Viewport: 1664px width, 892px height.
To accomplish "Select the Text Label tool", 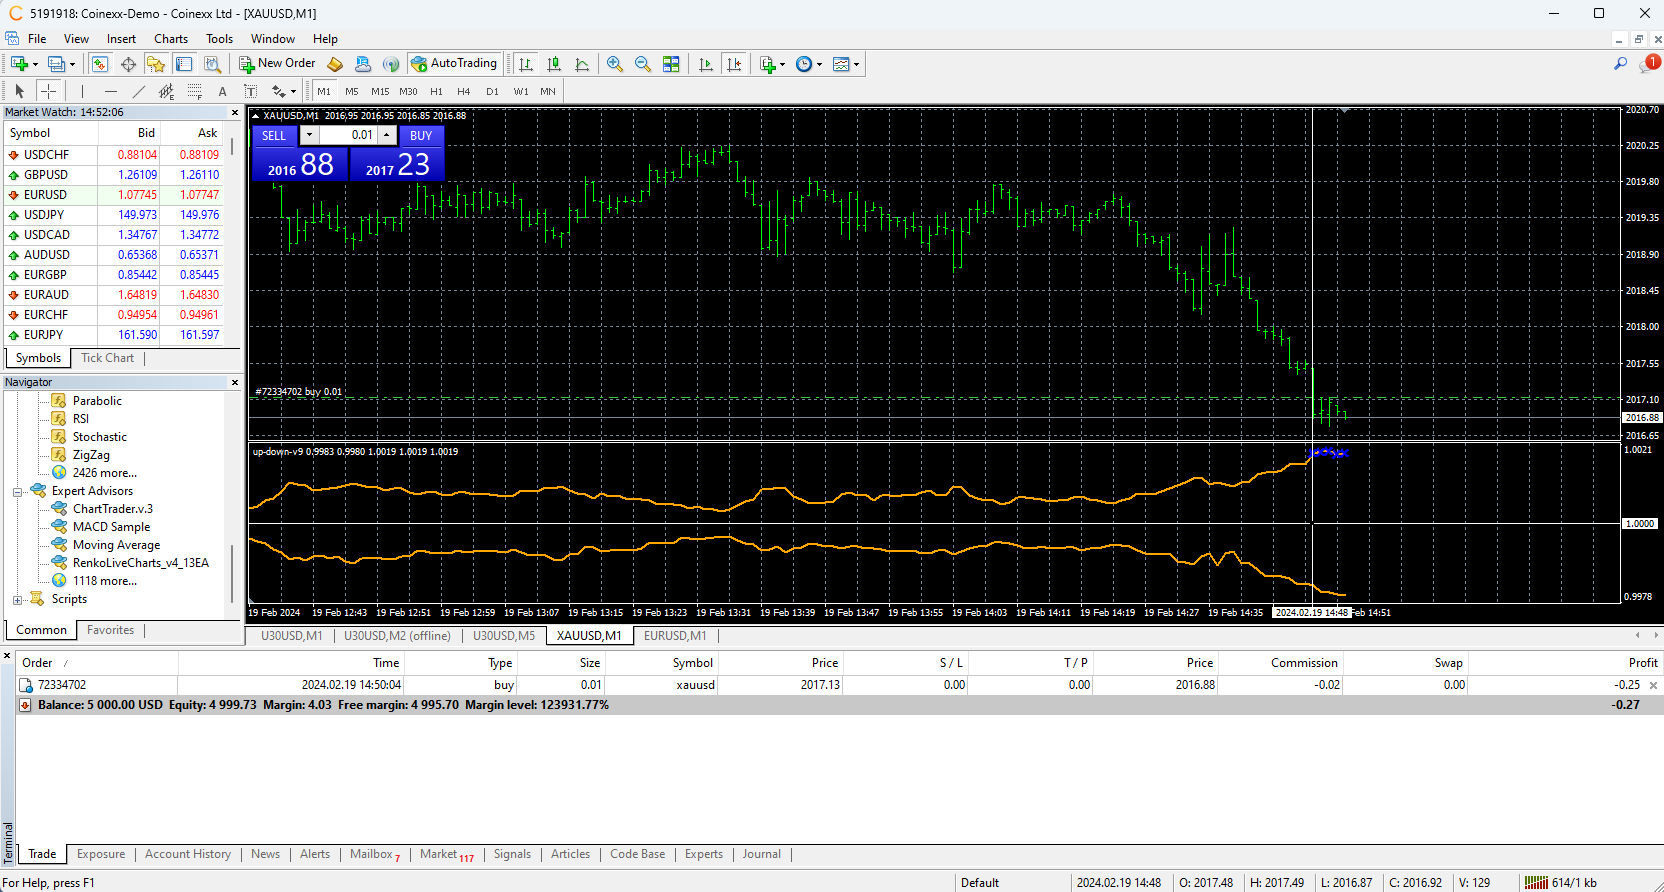I will click(x=251, y=91).
